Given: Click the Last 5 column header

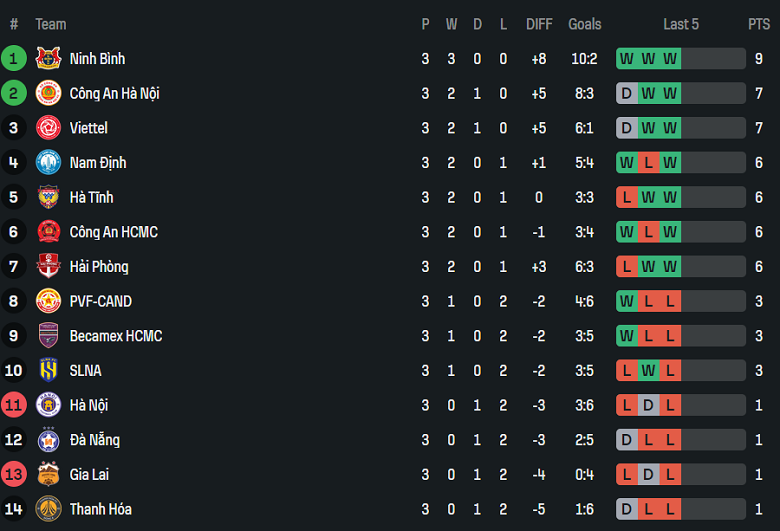Looking at the screenshot, I should tap(681, 24).
